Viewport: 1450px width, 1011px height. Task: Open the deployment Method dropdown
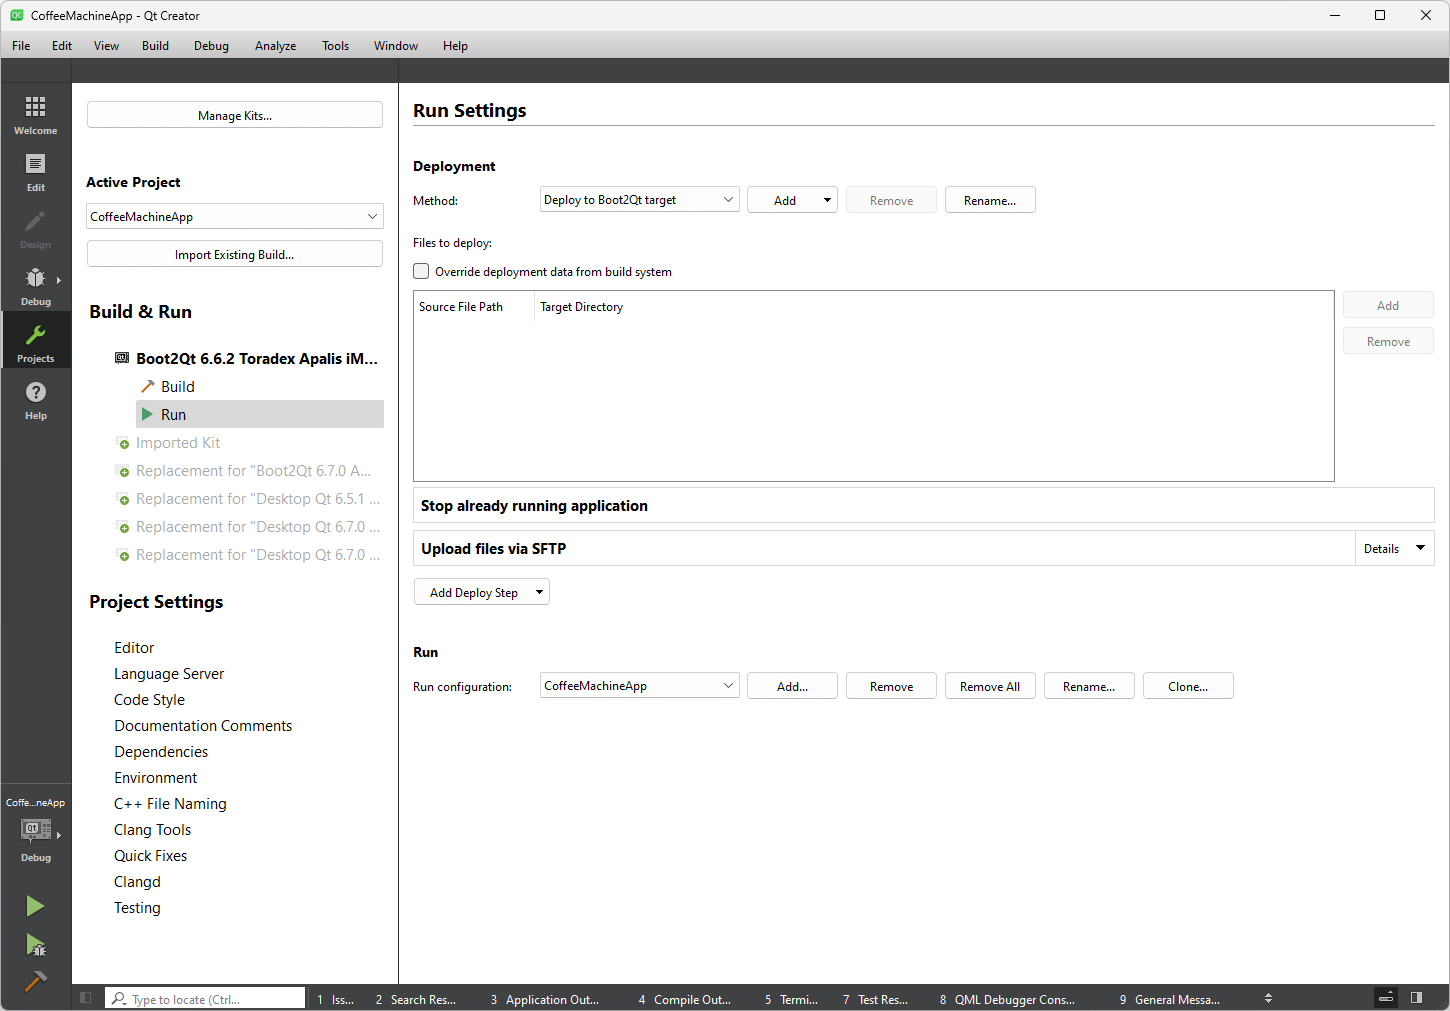(639, 200)
